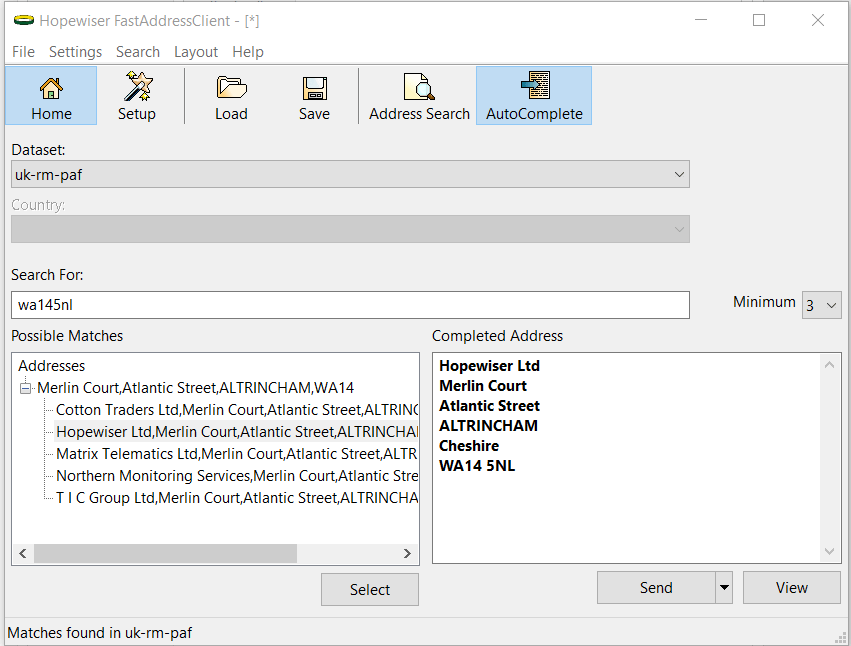The width and height of the screenshot is (851, 646).
Task: Select Cotton Traders Ltd address entry
Action: 235,410
